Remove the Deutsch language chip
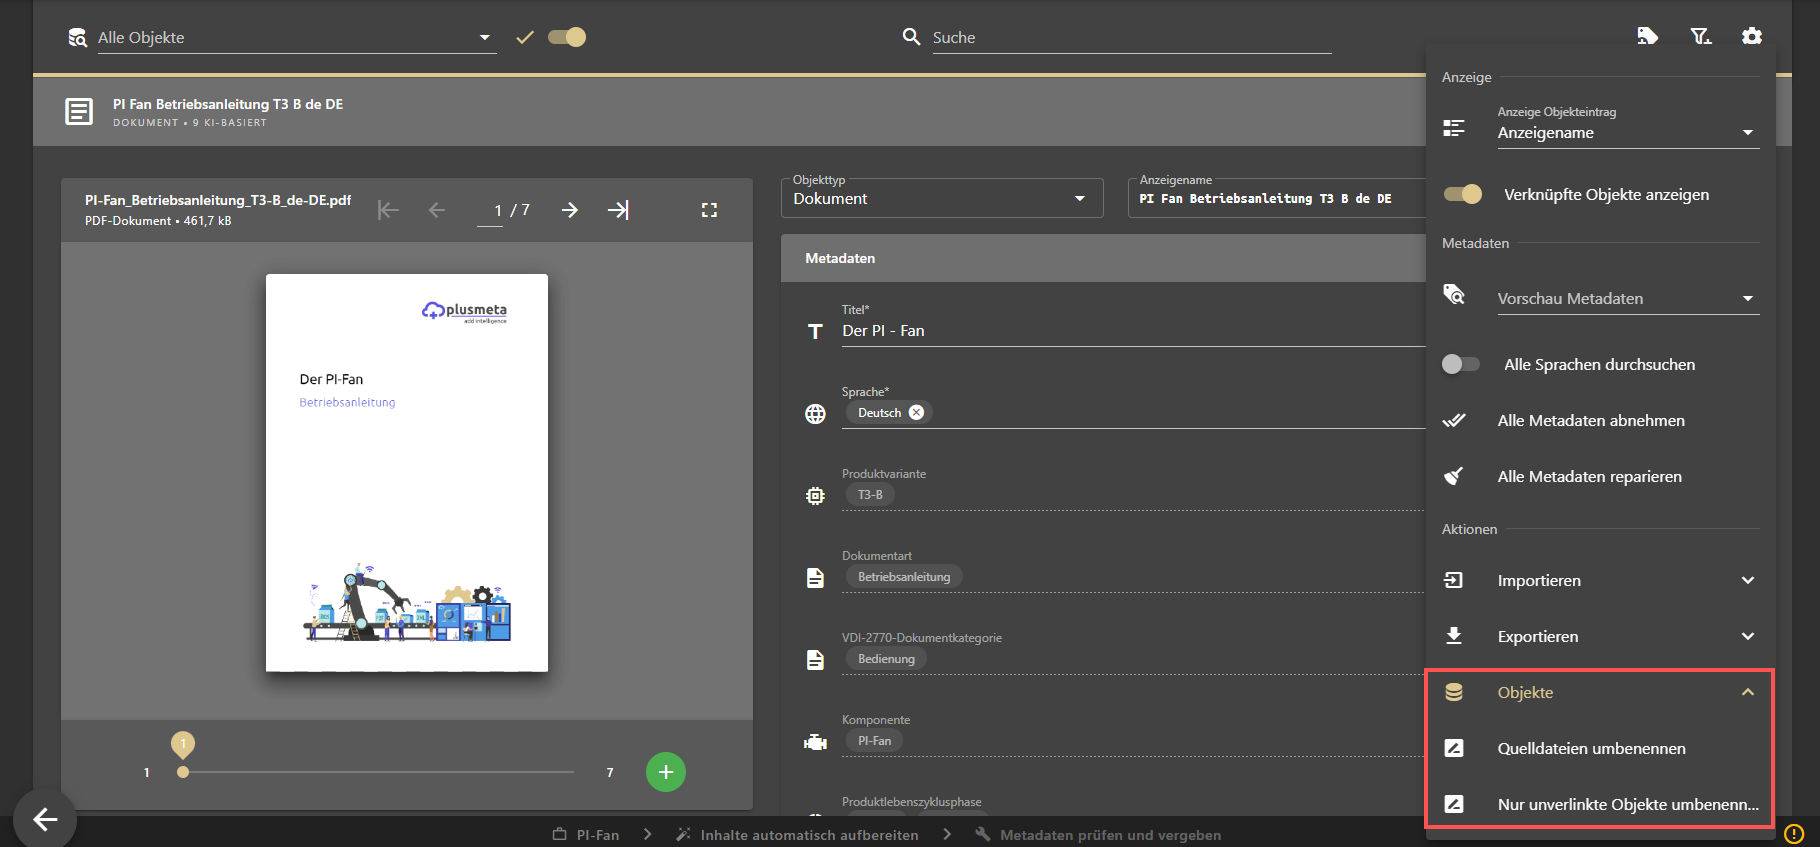Viewport: 1820px width, 847px height. [916, 413]
